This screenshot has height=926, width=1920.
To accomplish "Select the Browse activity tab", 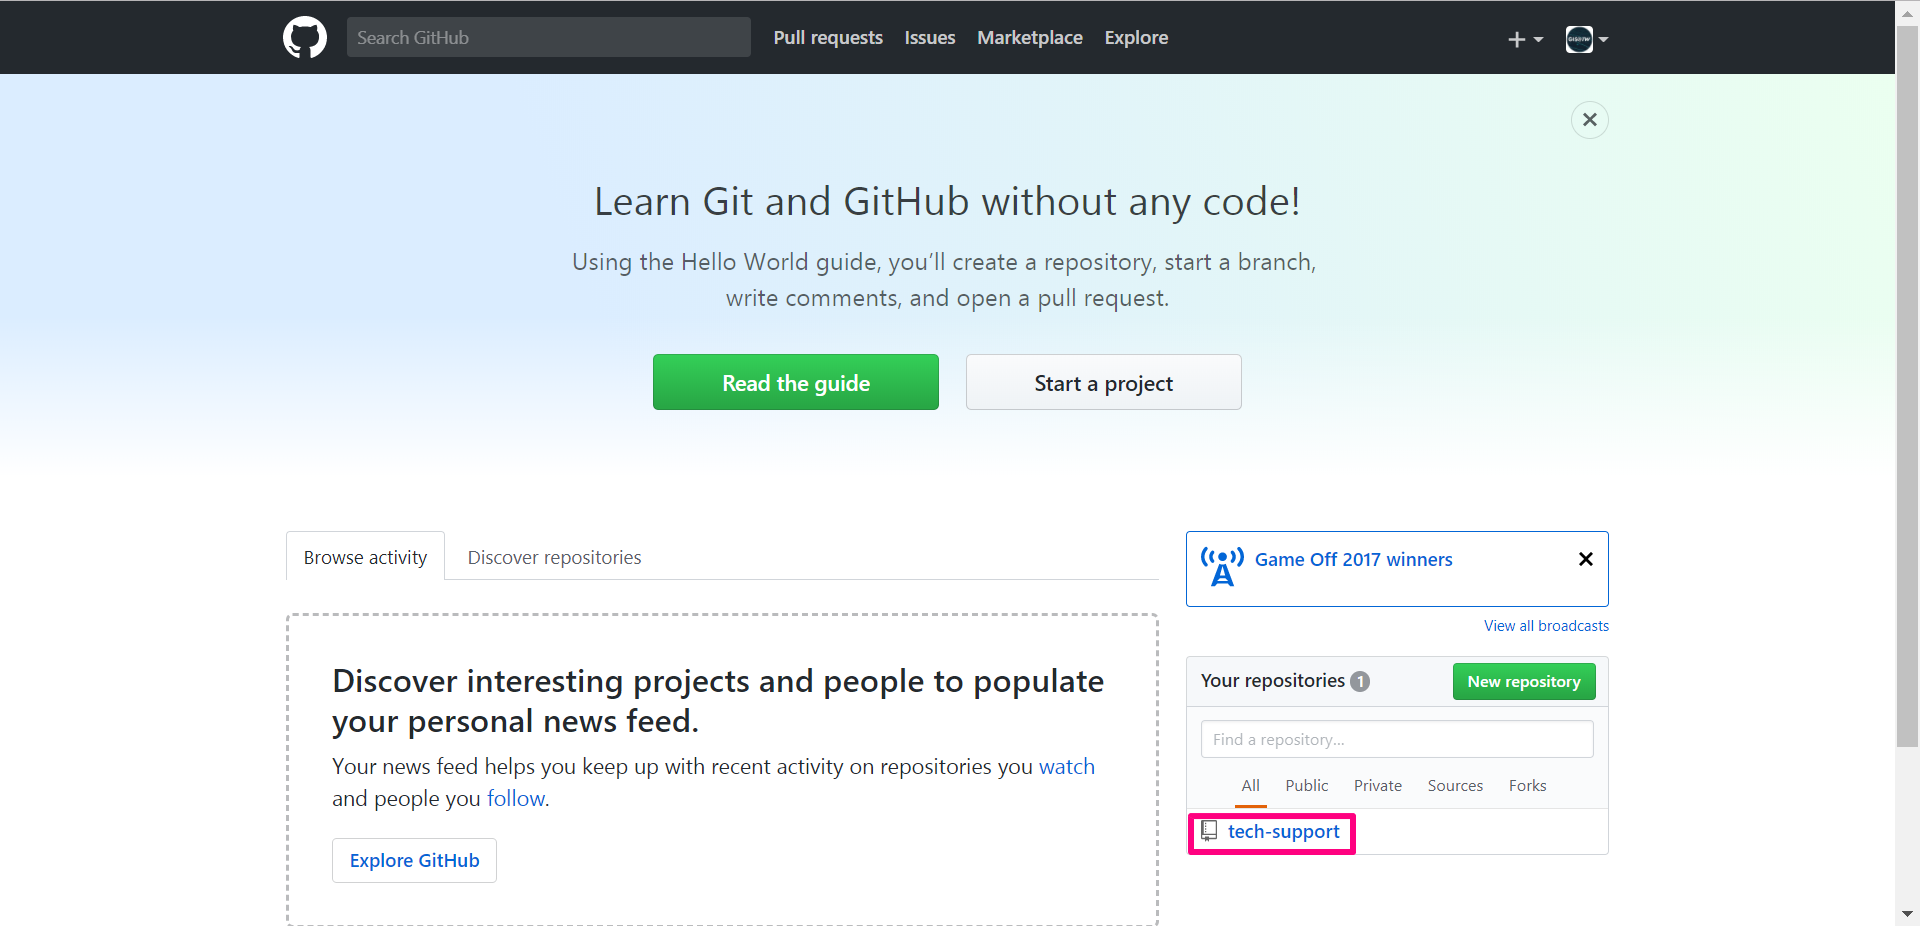I will click(x=366, y=556).
